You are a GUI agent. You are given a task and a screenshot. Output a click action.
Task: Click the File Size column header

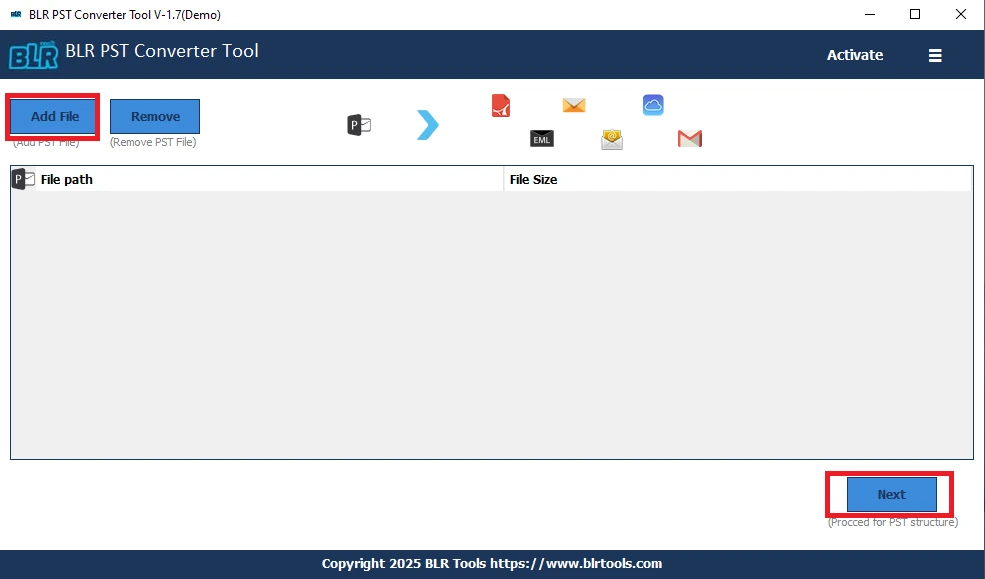coord(738,180)
